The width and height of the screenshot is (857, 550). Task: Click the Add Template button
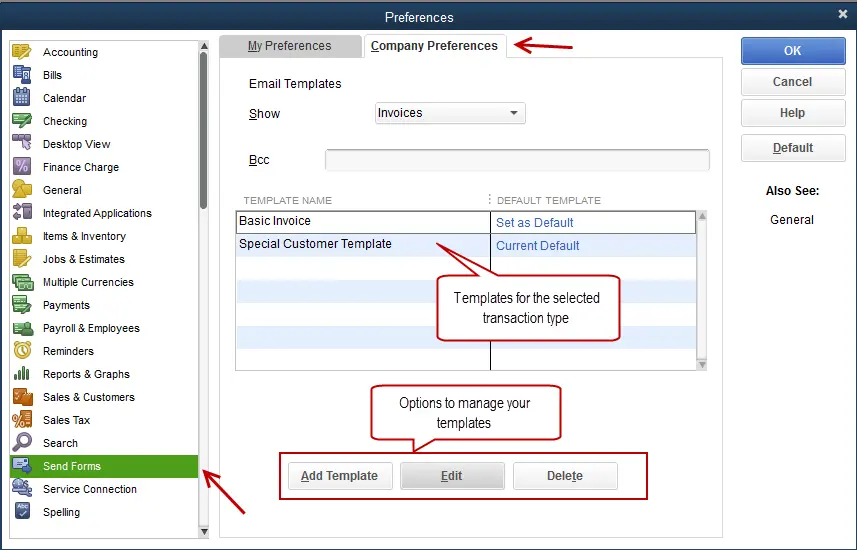[339, 476]
